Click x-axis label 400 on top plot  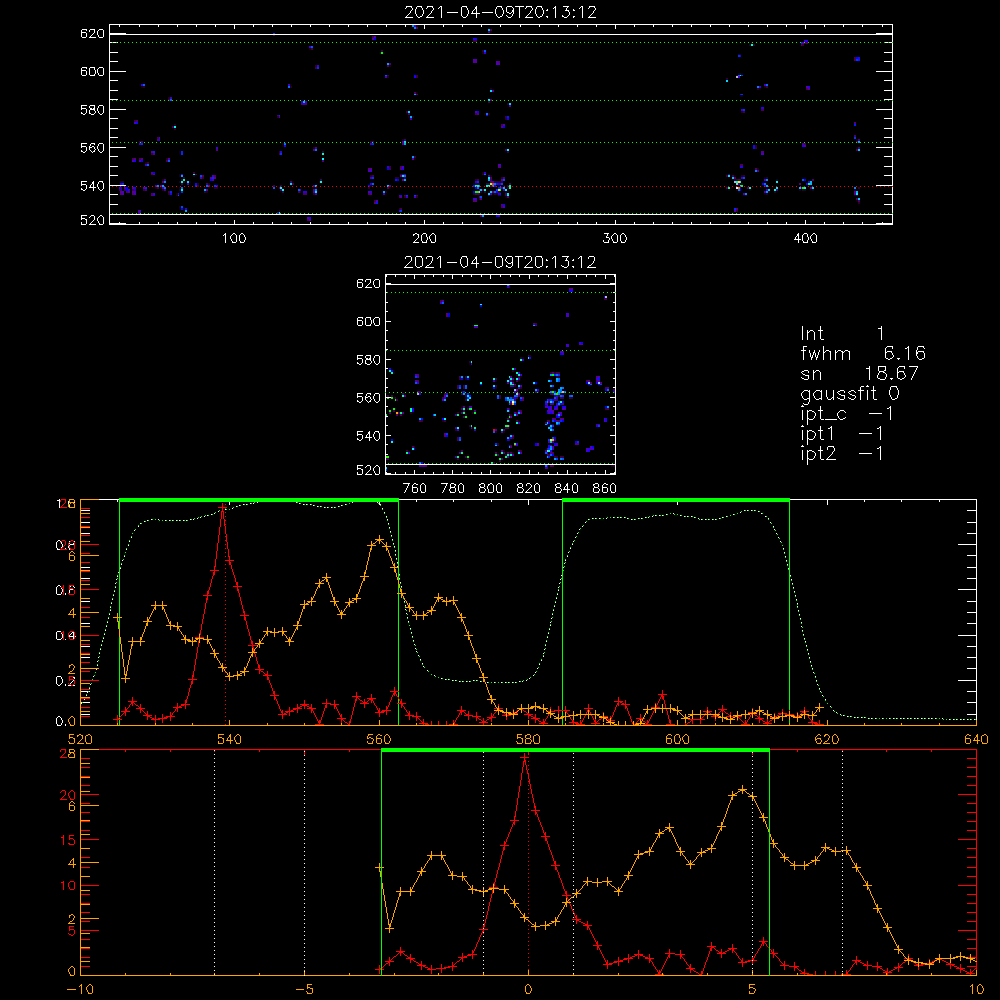point(805,239)
